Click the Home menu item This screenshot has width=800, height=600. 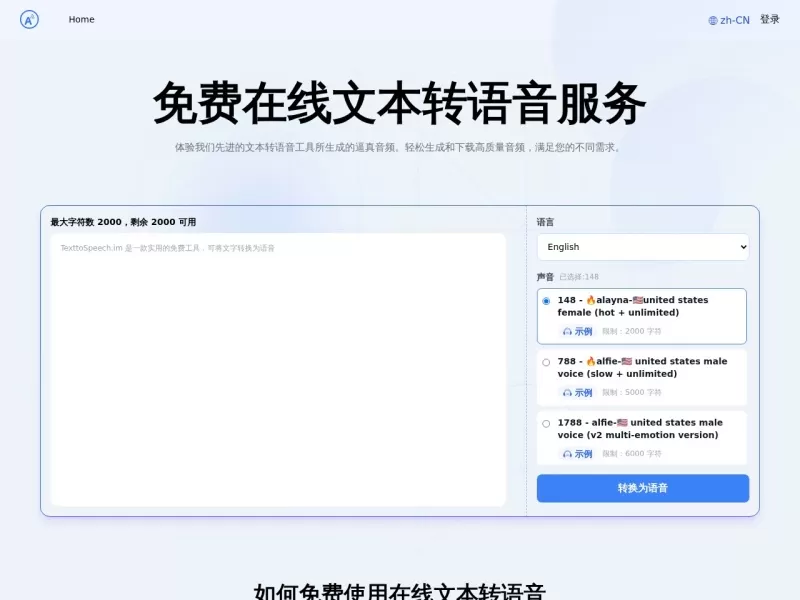tap(80, 19)
